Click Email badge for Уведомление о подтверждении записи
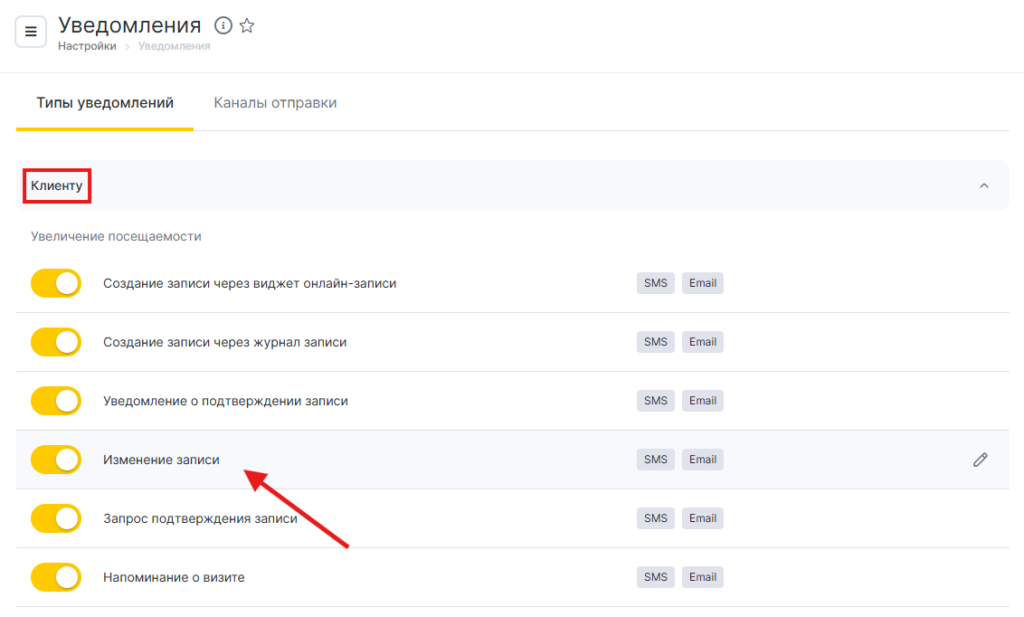The width and height of the screenshot is (1024, 617). [702, 401]
